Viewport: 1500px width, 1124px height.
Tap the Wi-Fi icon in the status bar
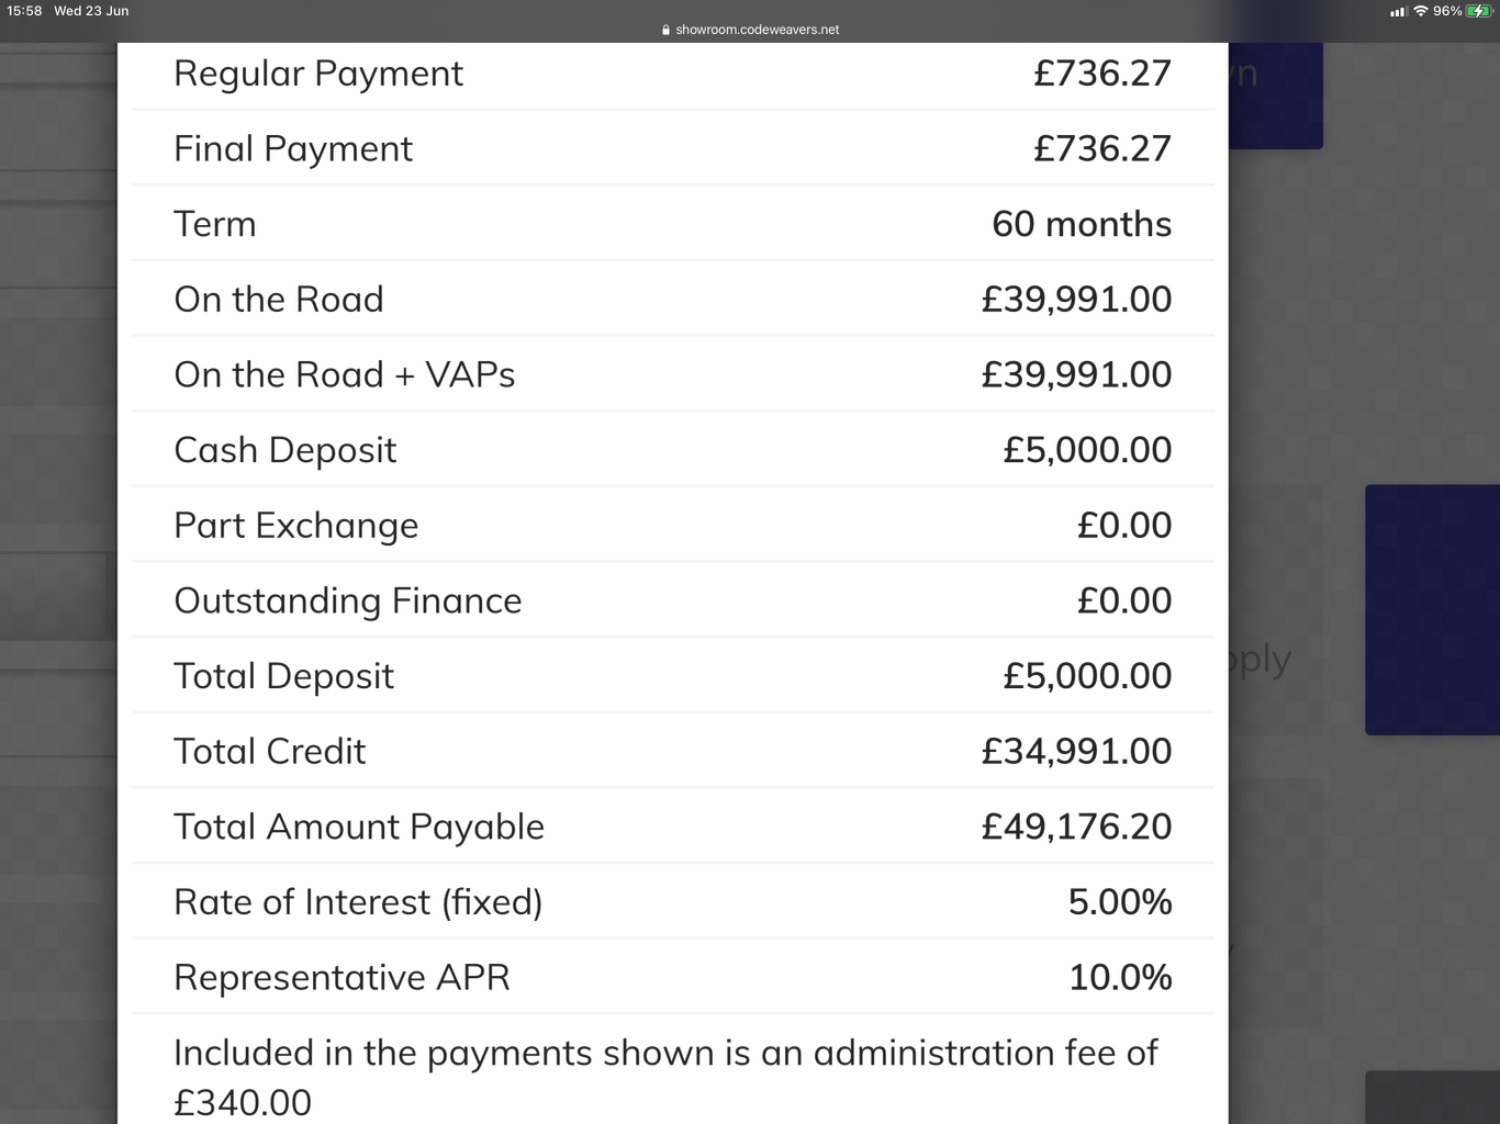coord(1420,11)
